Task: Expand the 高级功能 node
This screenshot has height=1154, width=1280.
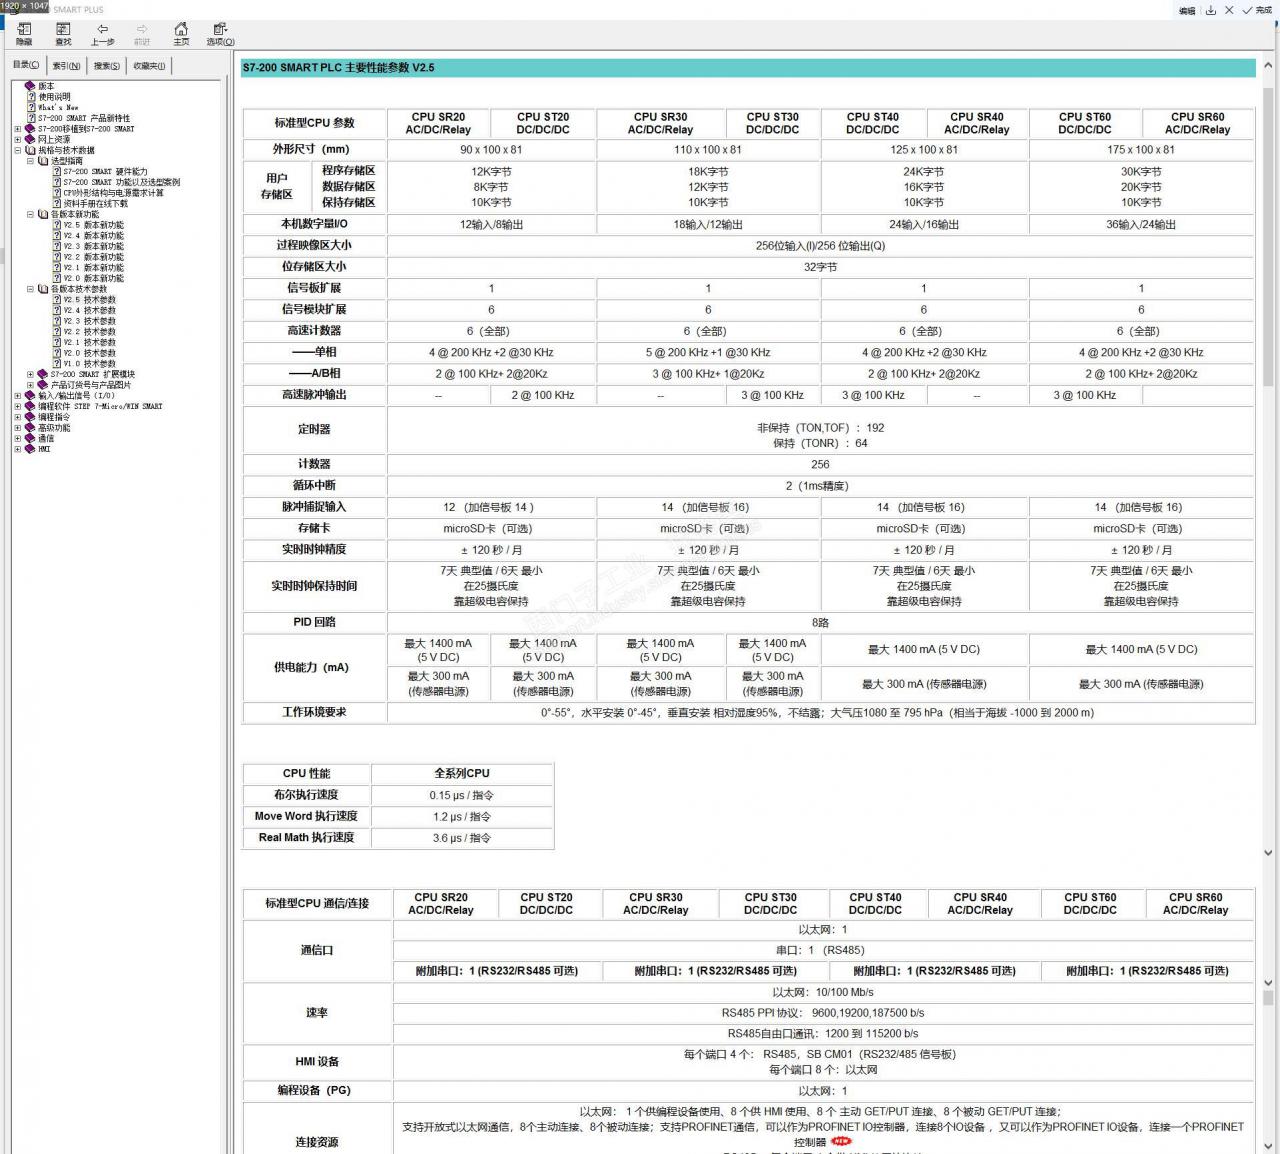Action: coord(17,427)
